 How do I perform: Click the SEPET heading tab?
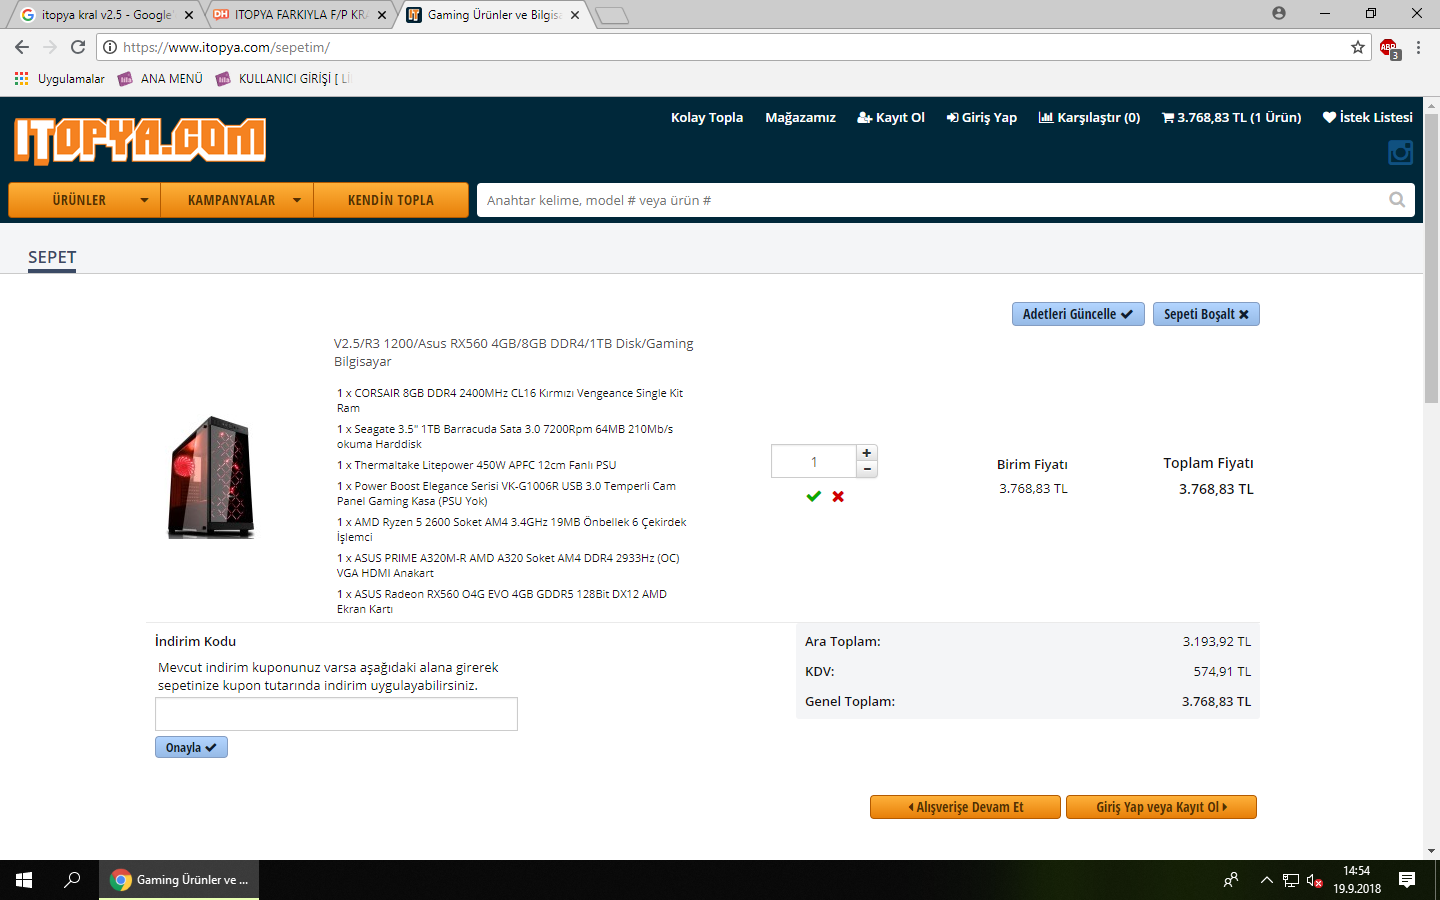[x=52, y=258]
